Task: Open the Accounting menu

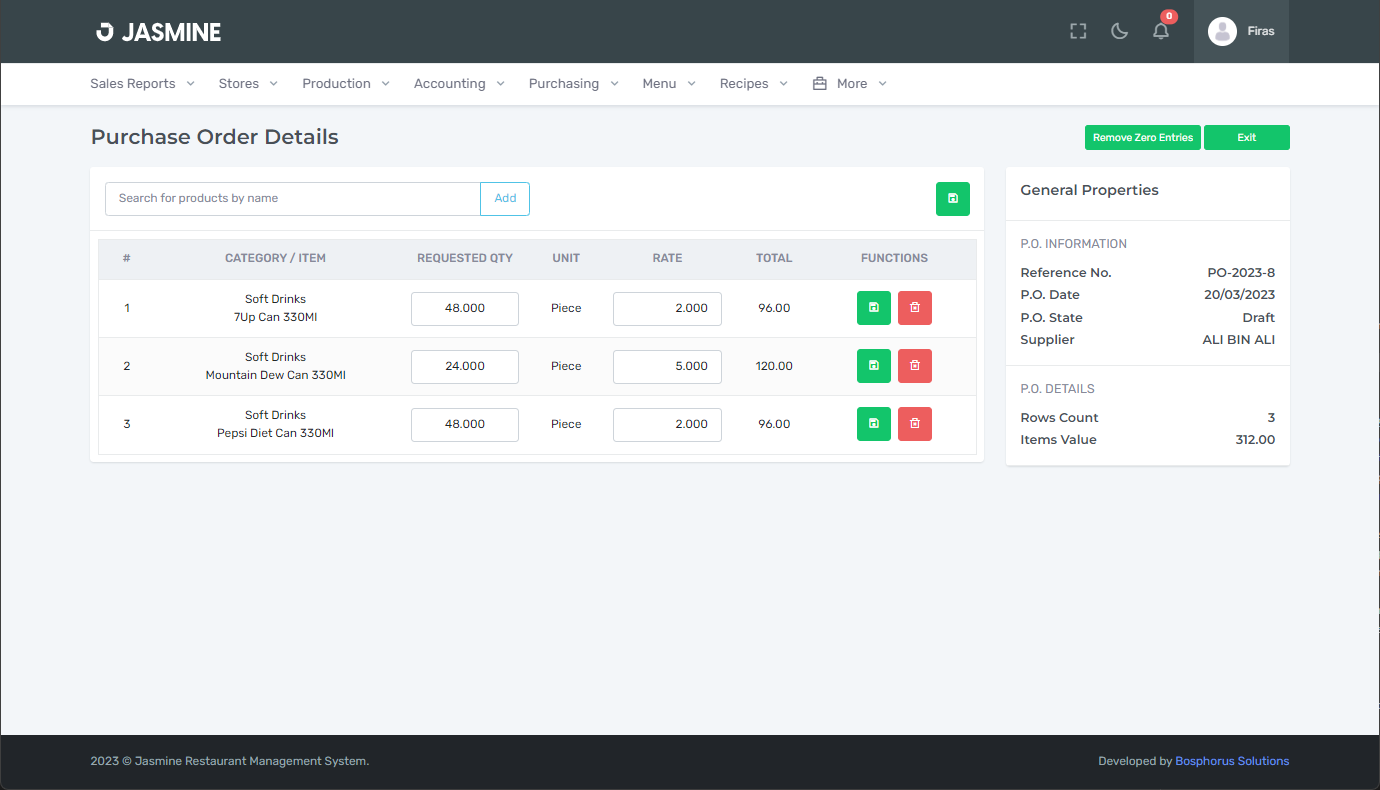Action: (459, 84)
